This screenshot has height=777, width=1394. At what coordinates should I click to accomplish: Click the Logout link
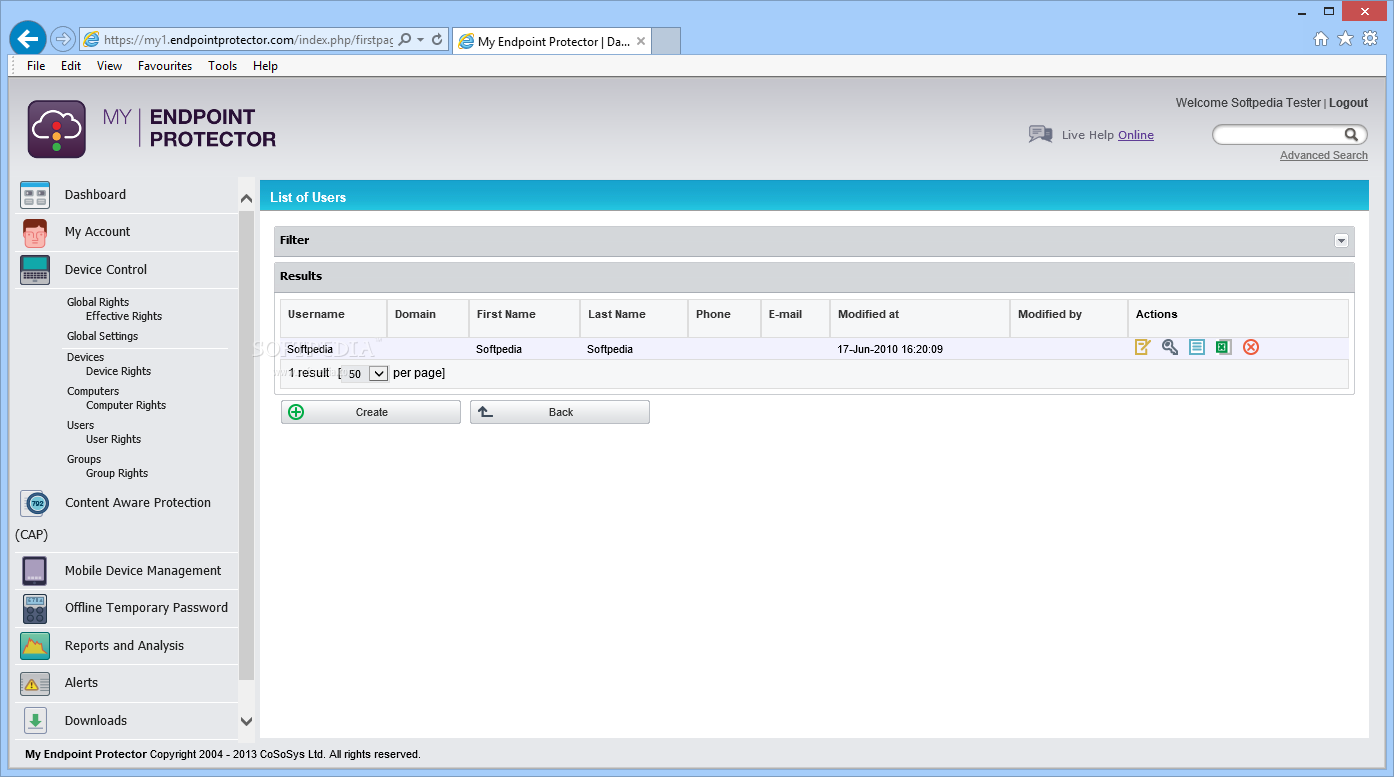click(1348, 103)
